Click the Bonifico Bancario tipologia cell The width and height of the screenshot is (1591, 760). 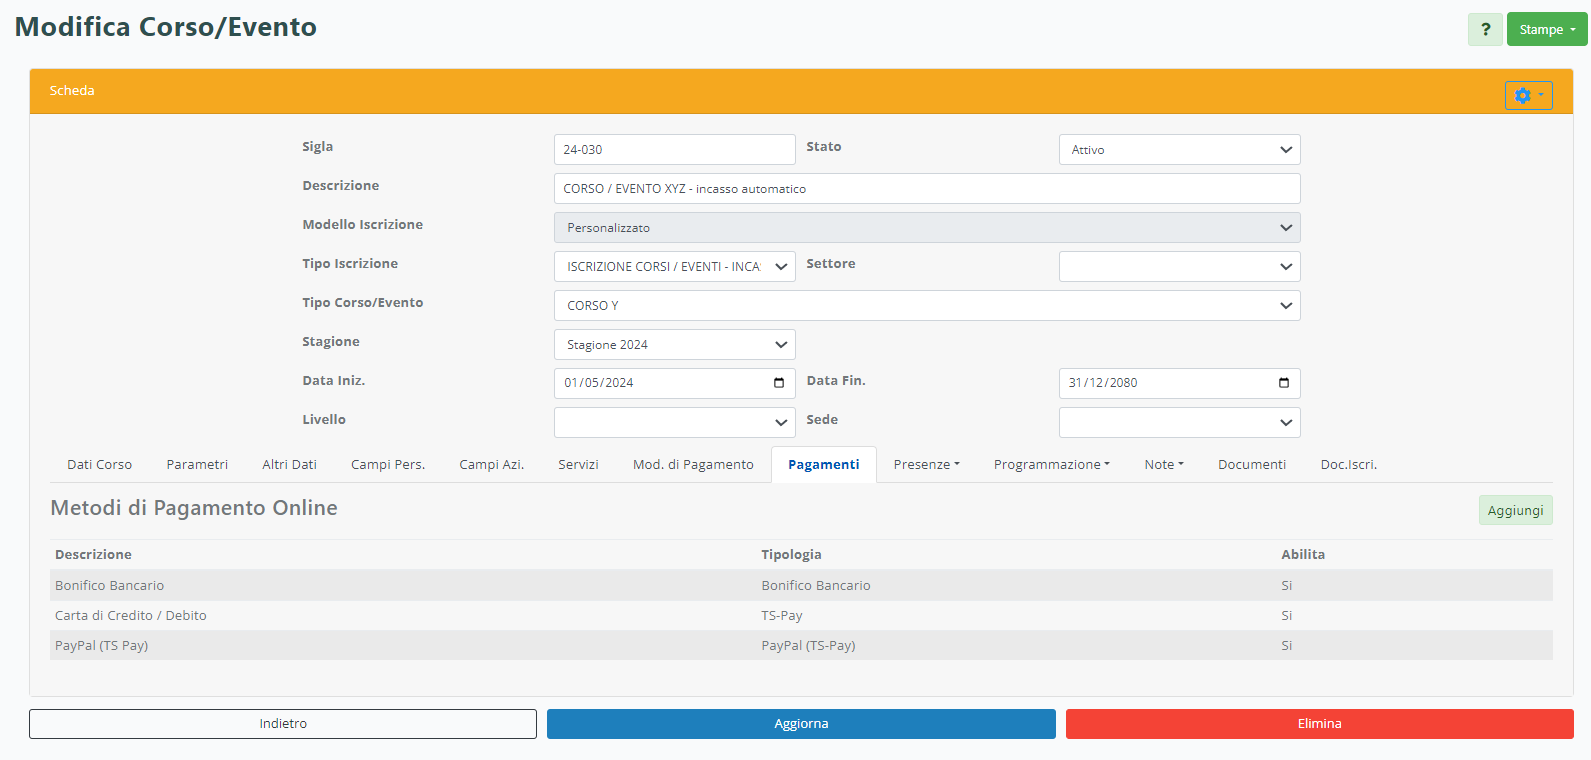click(815, 585)
